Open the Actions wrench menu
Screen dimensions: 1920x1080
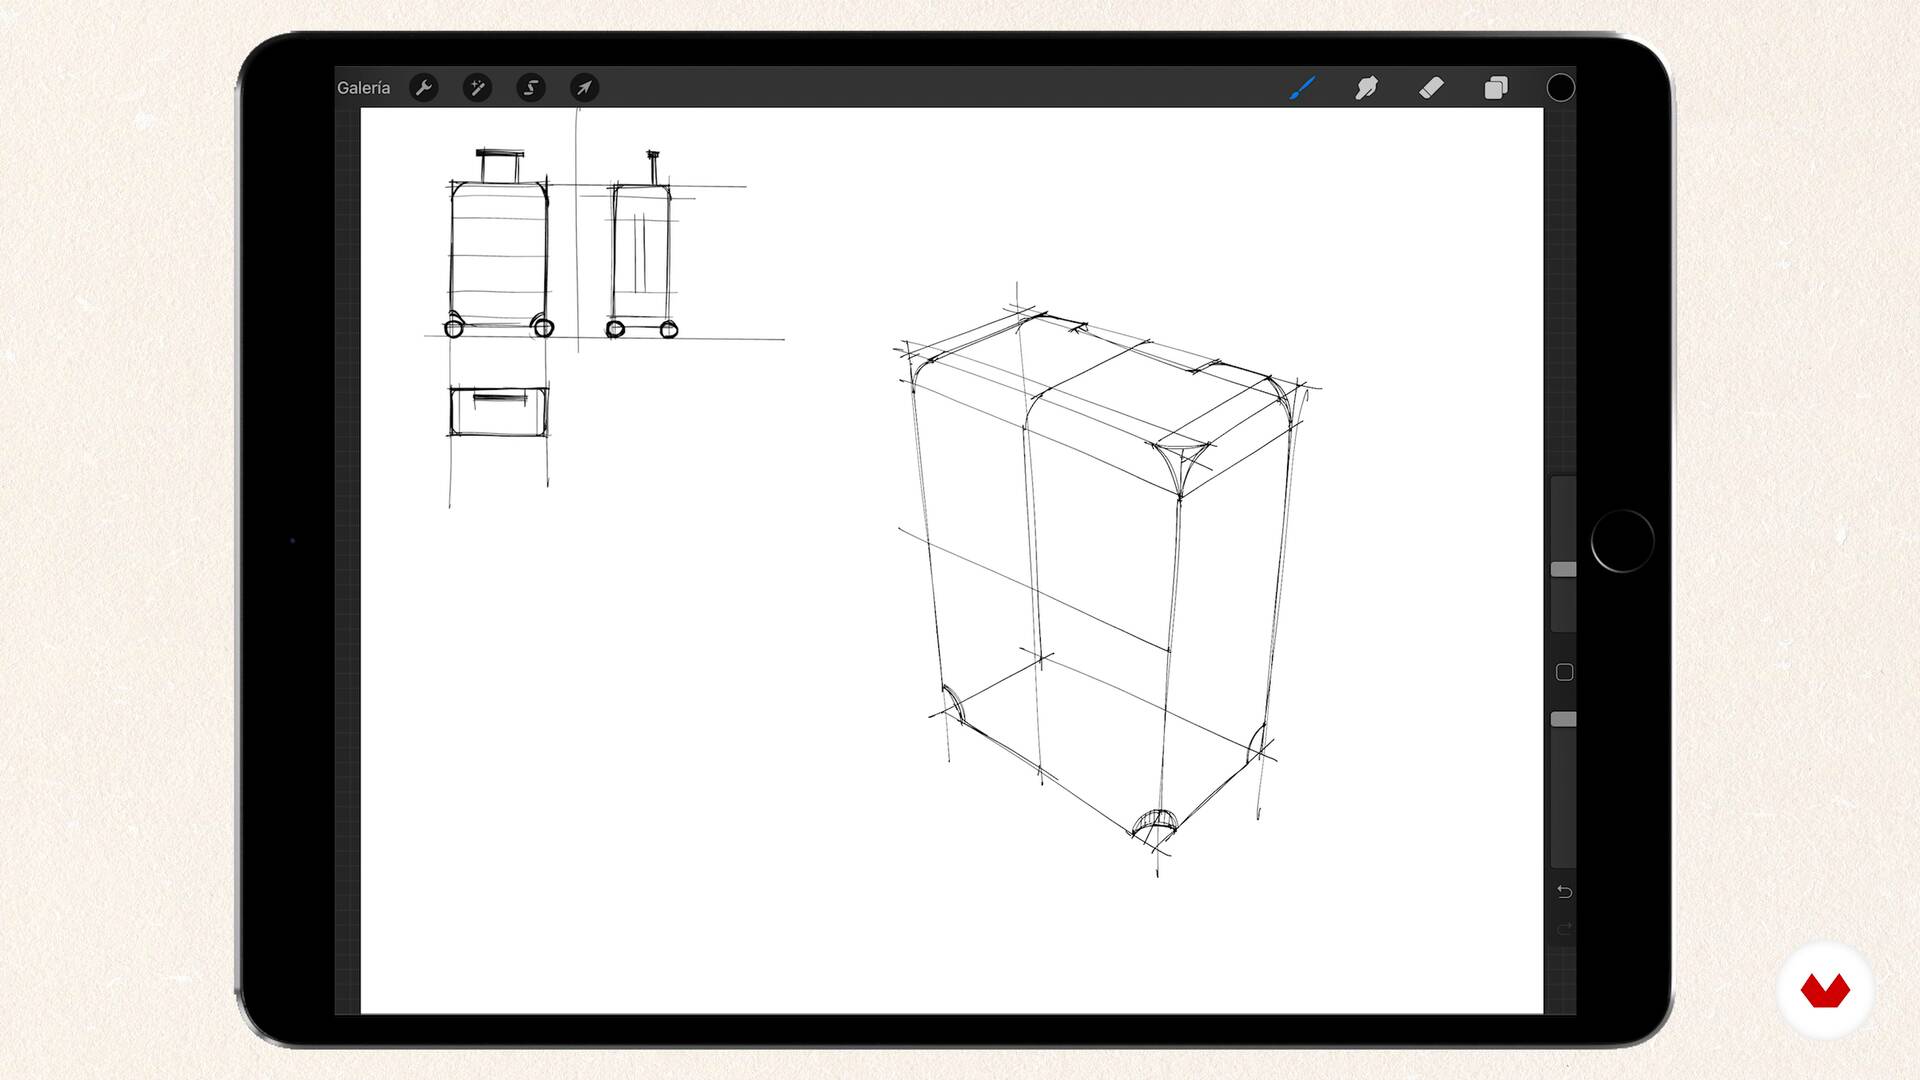point(424,88)
